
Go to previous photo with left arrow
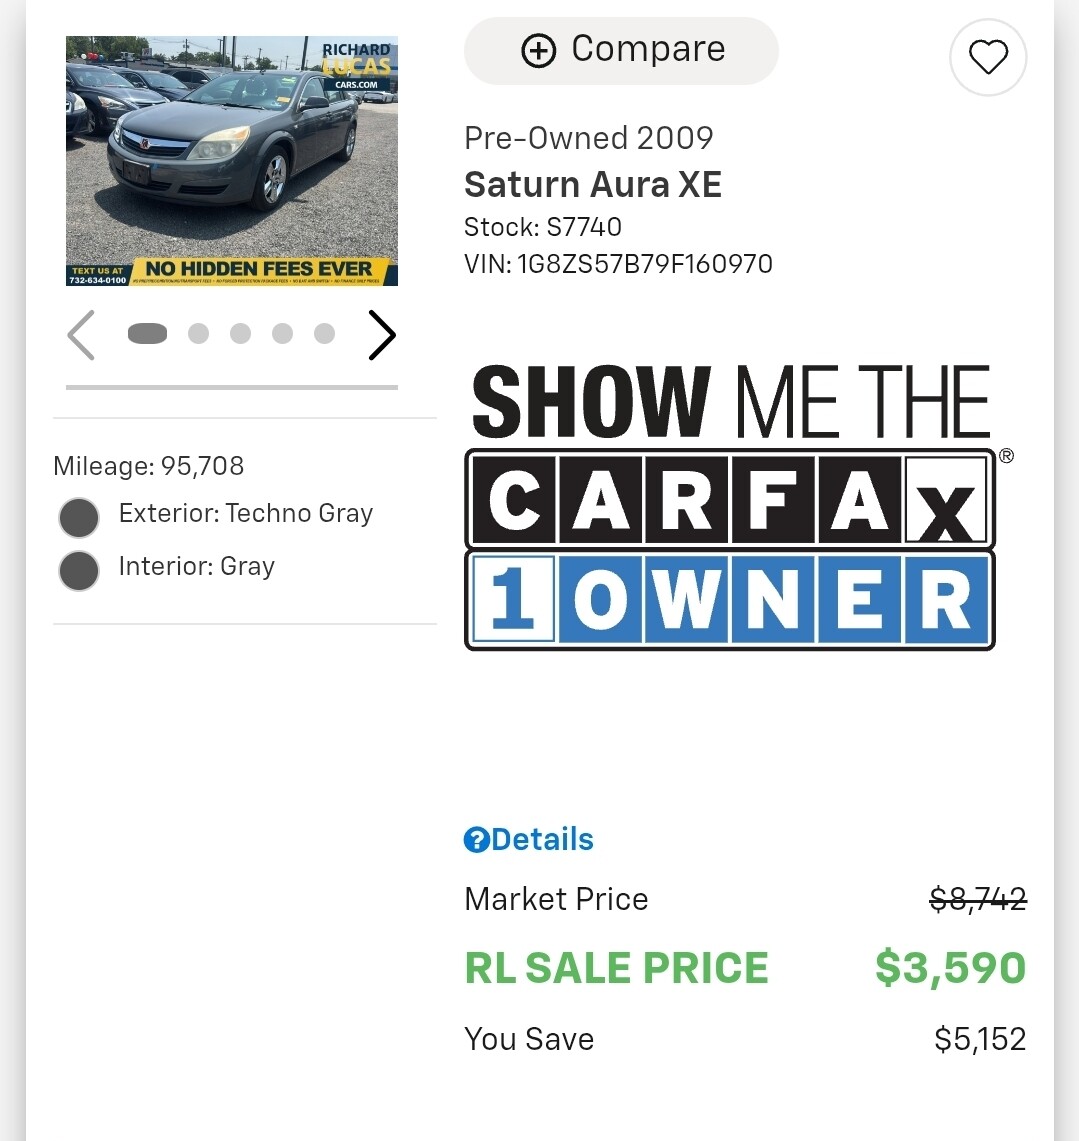pos(81,335)
